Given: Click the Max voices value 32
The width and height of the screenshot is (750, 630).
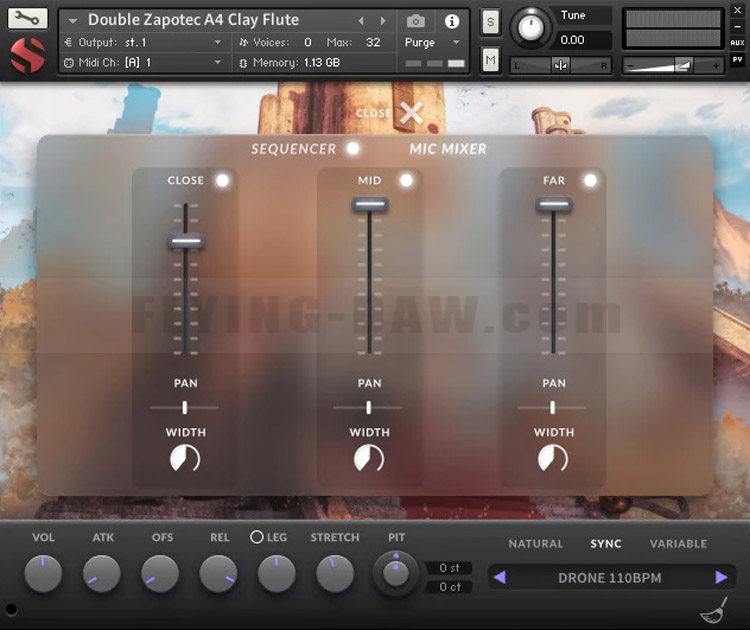Looking at the screenshot, I should (373, 43).
